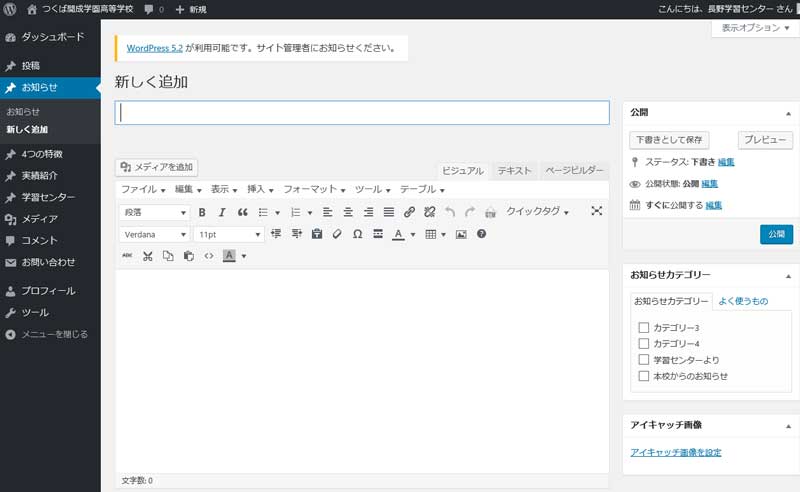The height and width of the screenshot is (492, 800).
Task: Remove link with the unlink icon
Action: 430,212
